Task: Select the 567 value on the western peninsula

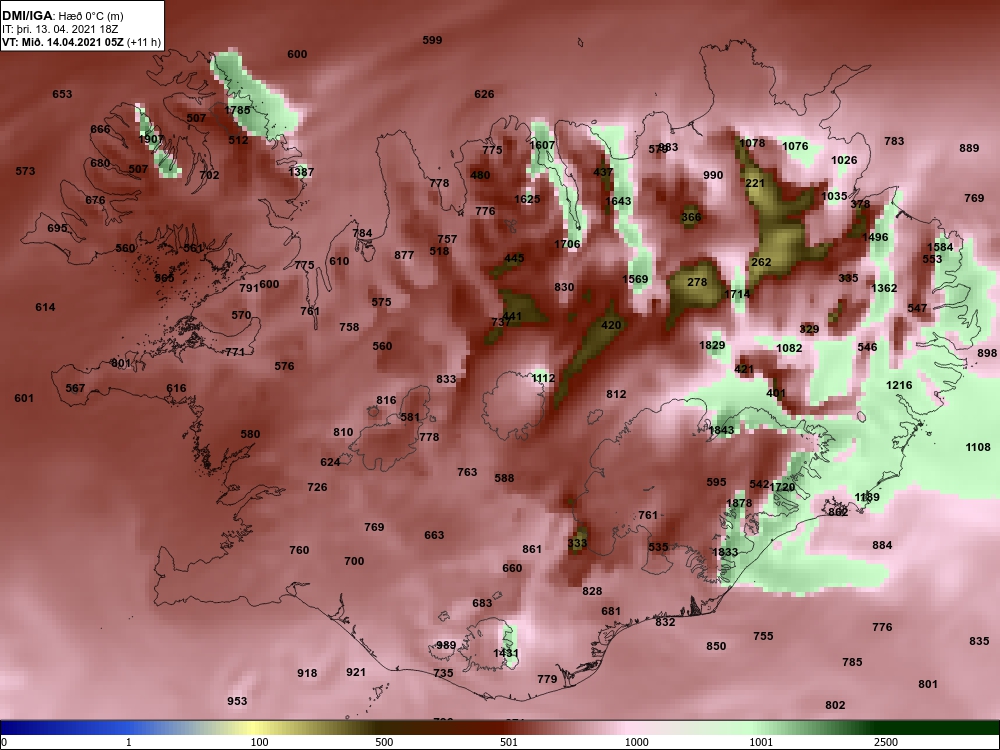Action: tap(75, 388)
